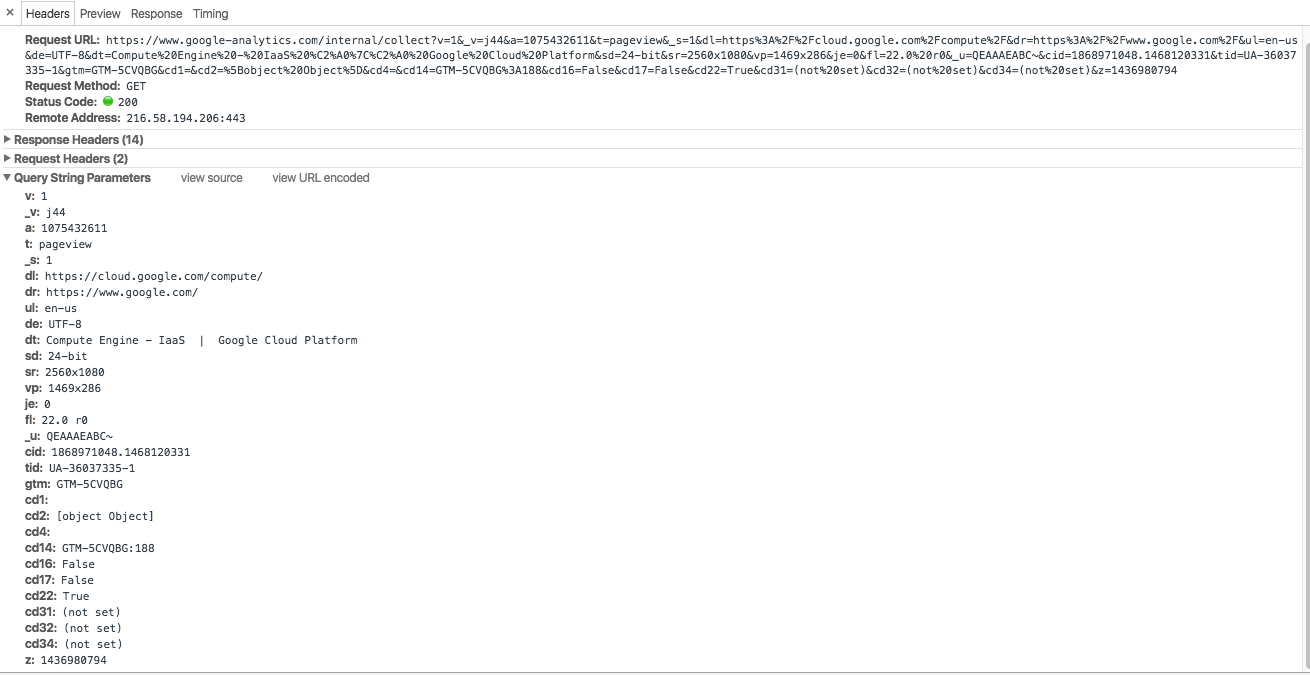The width and height of the screenshot is (1310, 675).
Task: Select the dr value https://www.google.com/
Action: (122, 292)
